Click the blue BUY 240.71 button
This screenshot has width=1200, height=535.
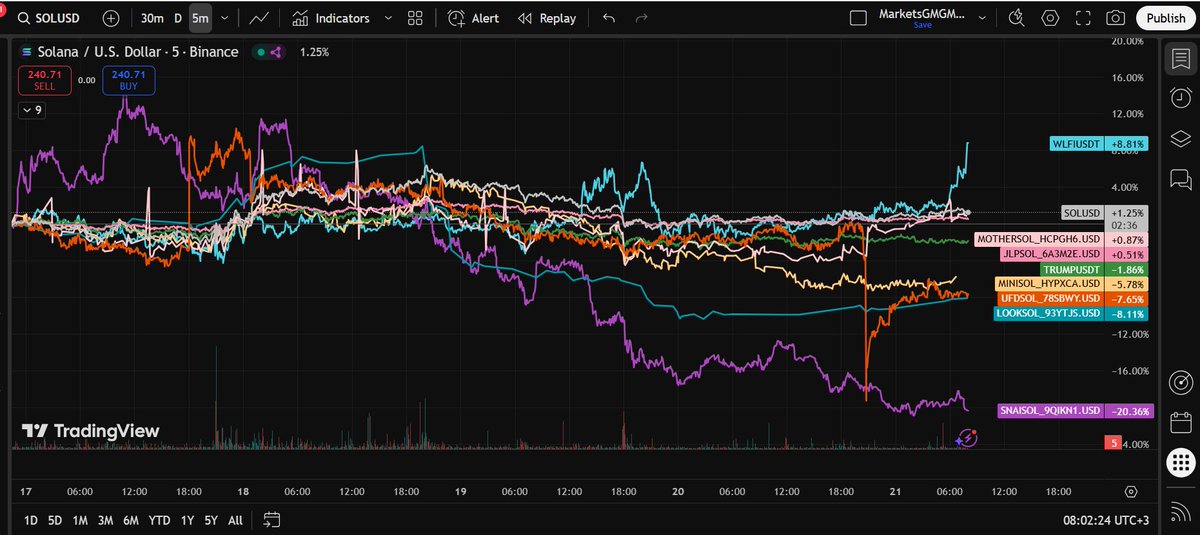pos(128,80)
